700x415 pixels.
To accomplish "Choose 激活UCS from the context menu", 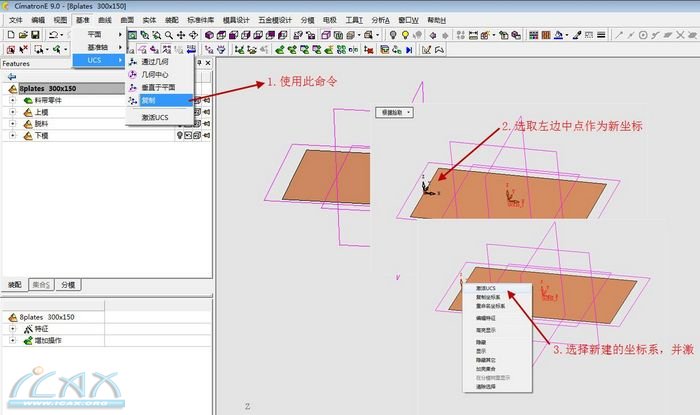I will (486, 288).
